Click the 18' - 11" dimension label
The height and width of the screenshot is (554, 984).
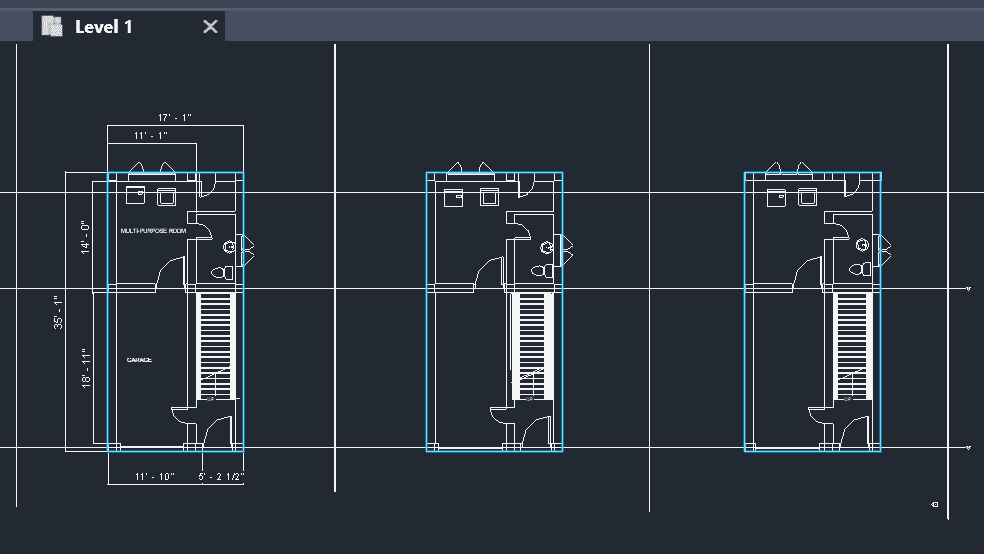86,369
